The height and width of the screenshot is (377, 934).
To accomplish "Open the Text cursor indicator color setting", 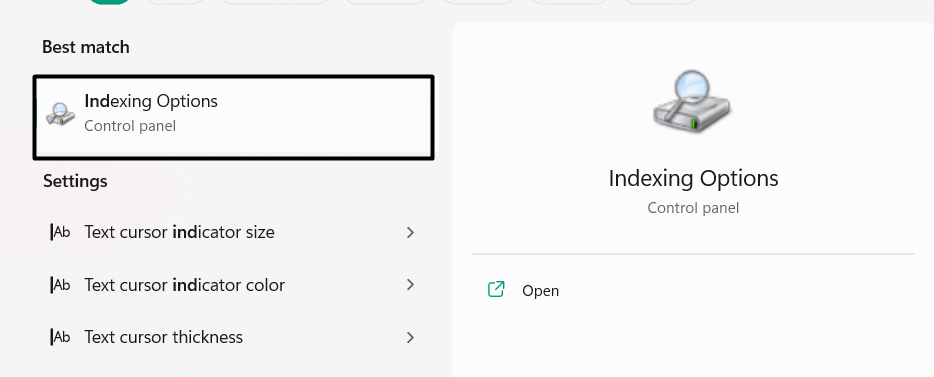I will [234, 285].
